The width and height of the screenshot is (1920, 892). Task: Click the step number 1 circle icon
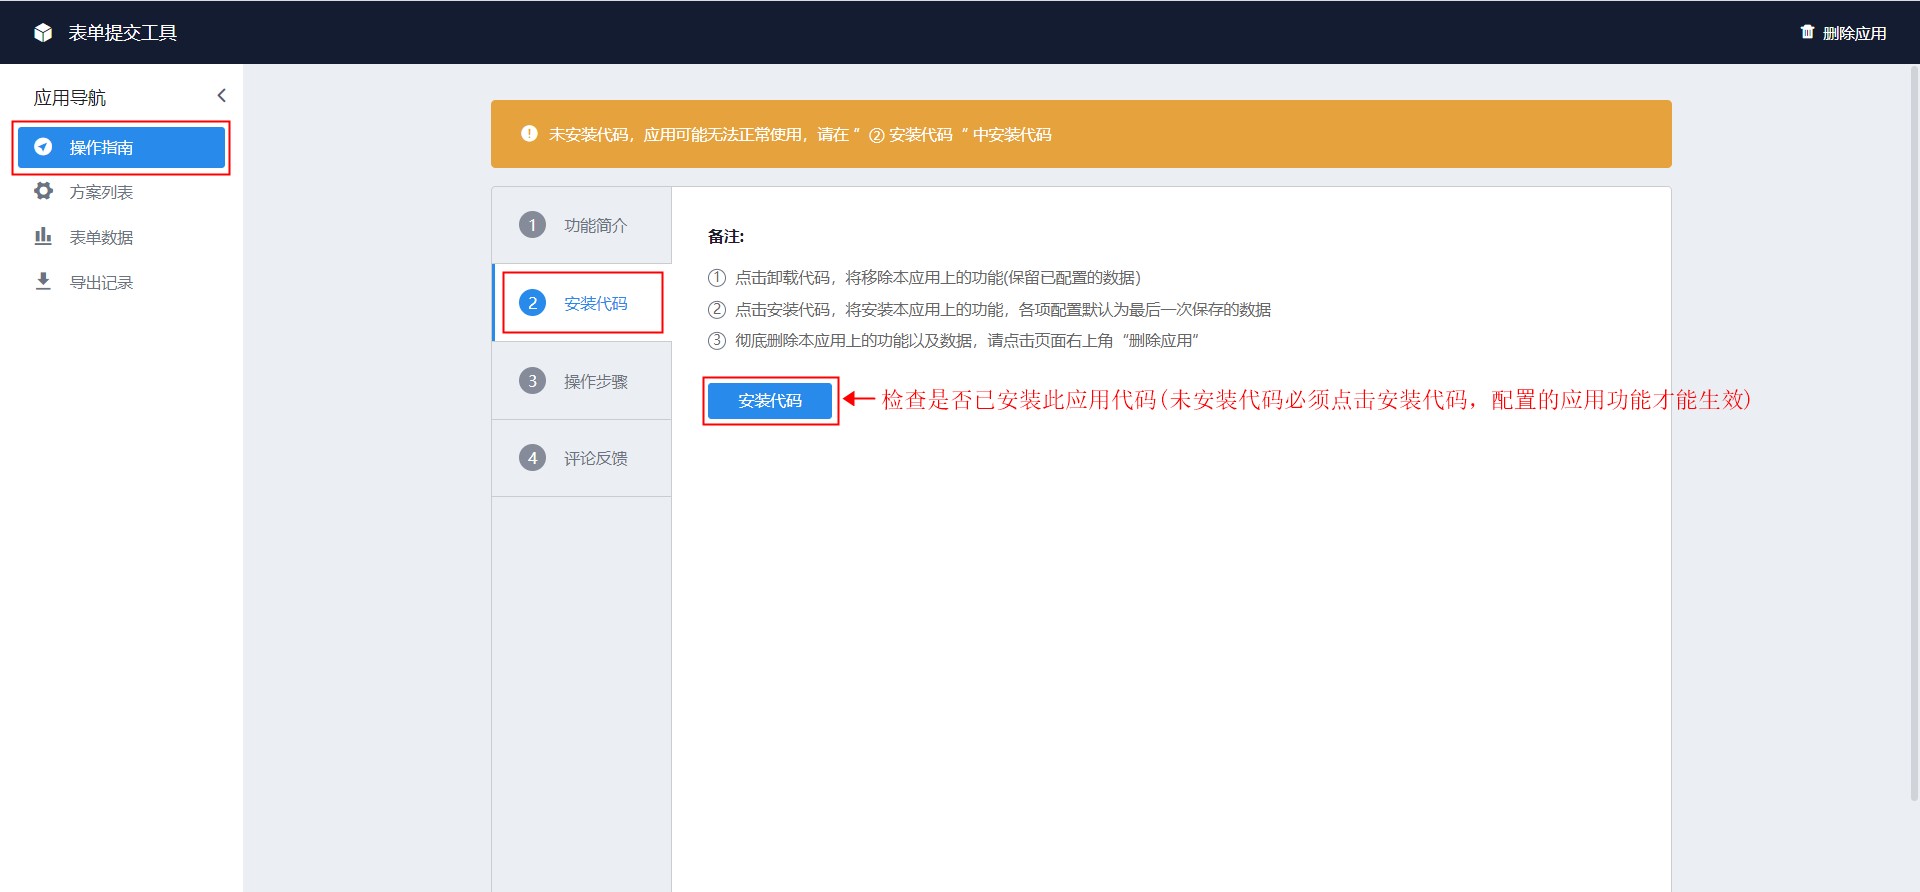532,225
